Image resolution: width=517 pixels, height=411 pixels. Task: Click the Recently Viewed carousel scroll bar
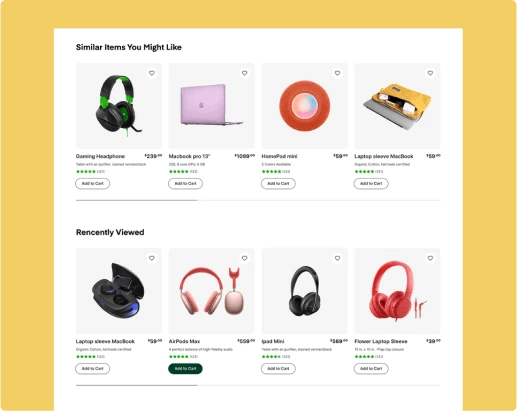[x=258, y=385]
